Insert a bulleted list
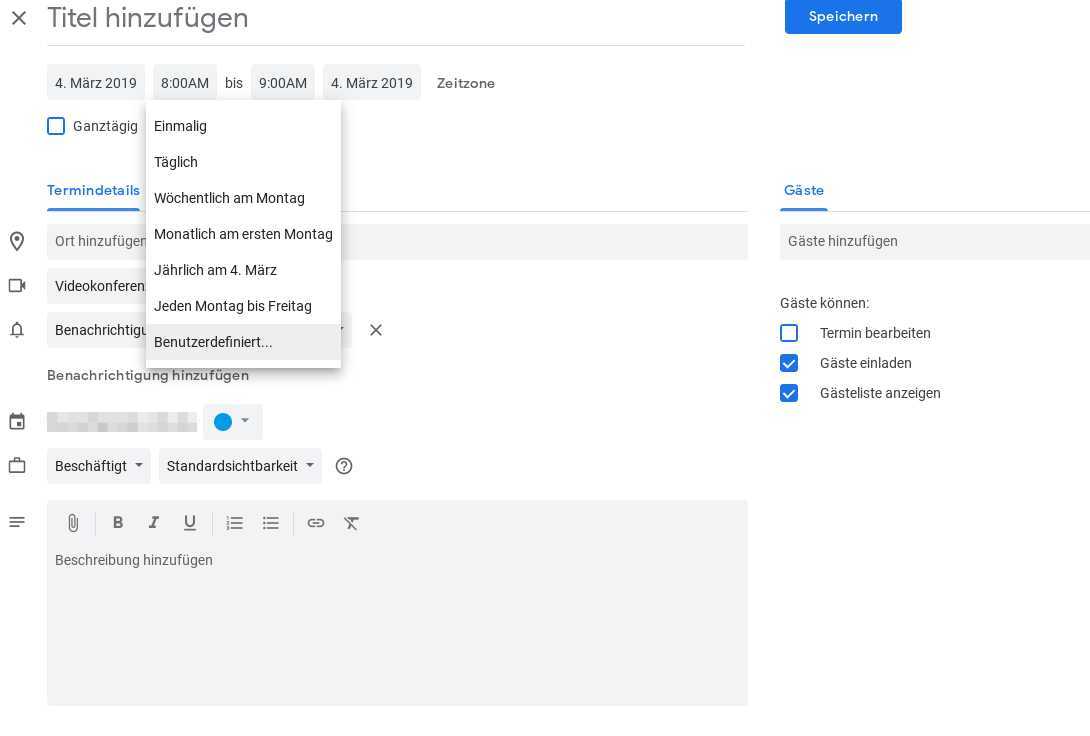Viewport: 1090px width, 736px height. (x=271, y=523)
